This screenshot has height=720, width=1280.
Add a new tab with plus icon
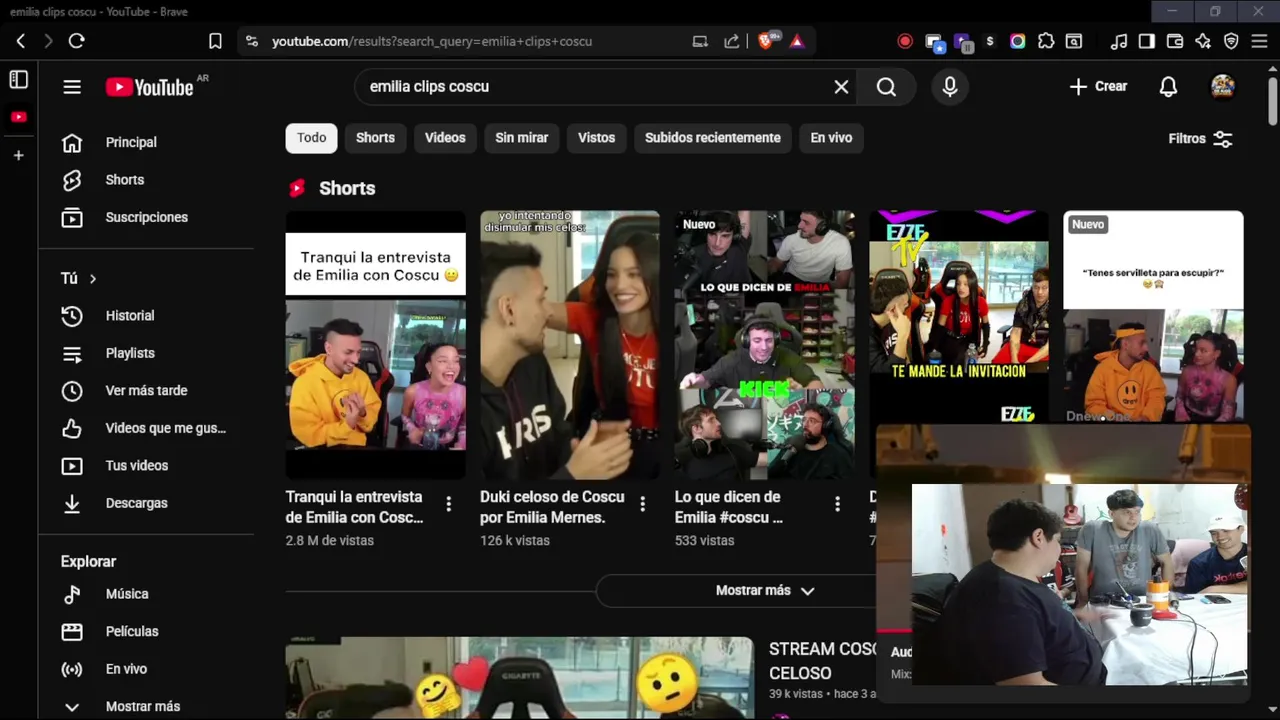point(18,155)
